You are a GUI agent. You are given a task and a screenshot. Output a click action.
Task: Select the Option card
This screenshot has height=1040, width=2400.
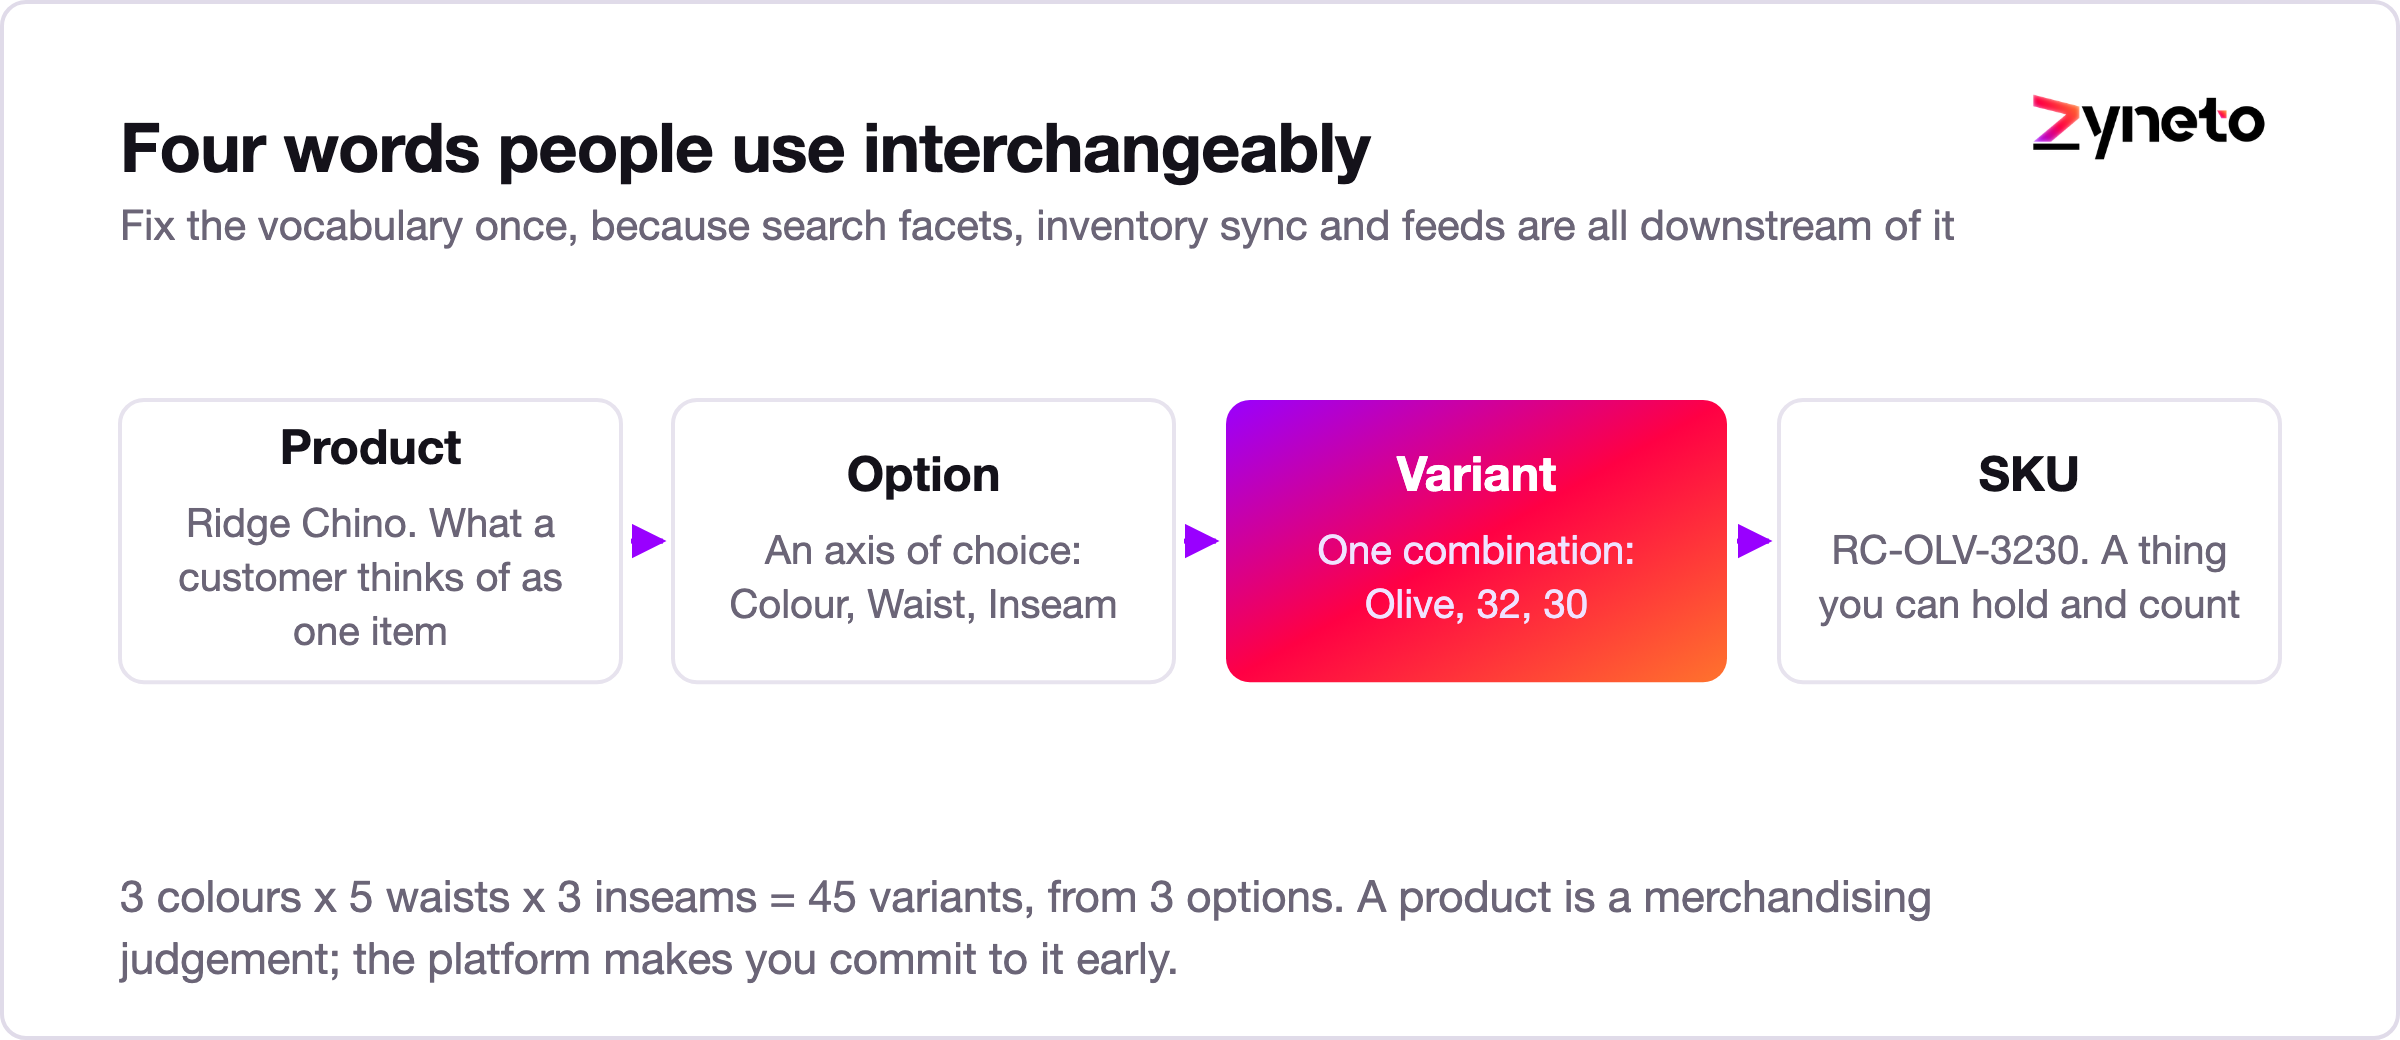point(923,541)
